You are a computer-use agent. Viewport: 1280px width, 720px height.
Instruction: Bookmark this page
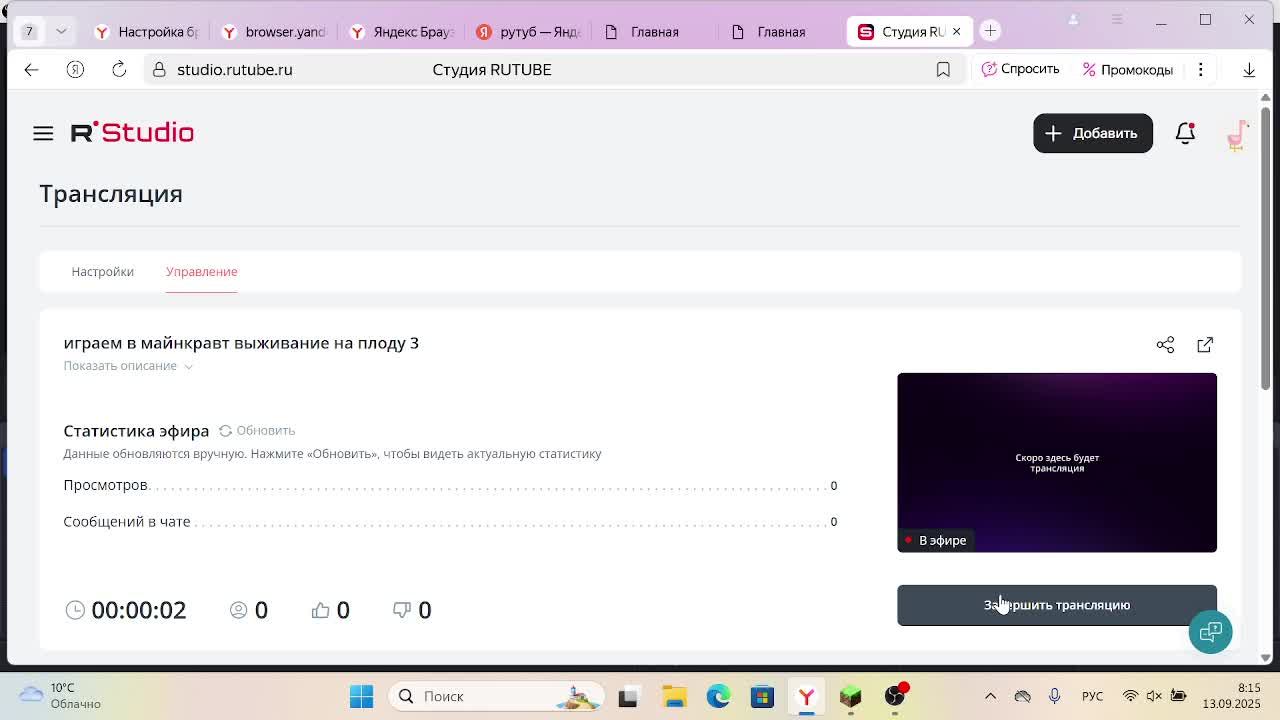tap(943, 69)
